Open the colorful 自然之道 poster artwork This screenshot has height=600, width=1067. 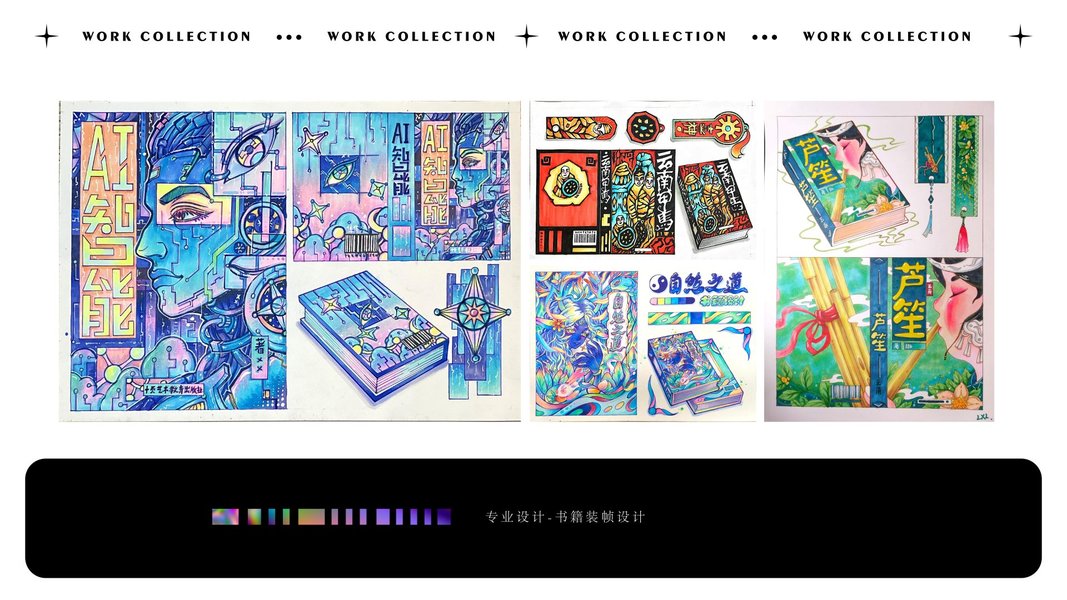pyautogui.click(x=586, y=344)
